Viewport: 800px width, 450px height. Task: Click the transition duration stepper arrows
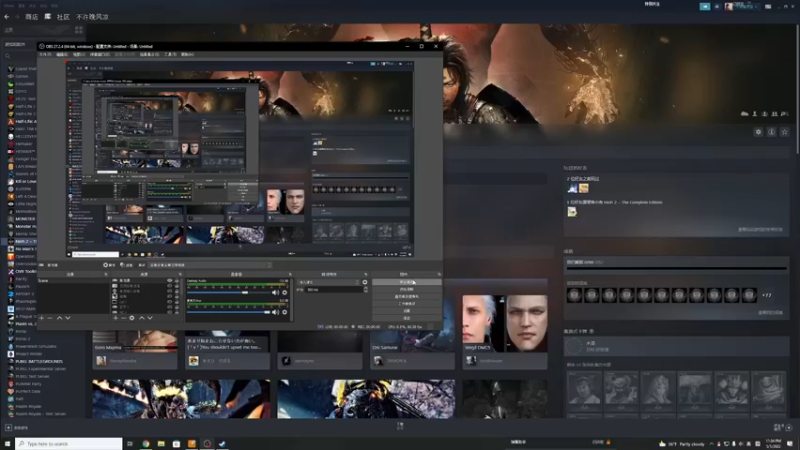[366, 289]
